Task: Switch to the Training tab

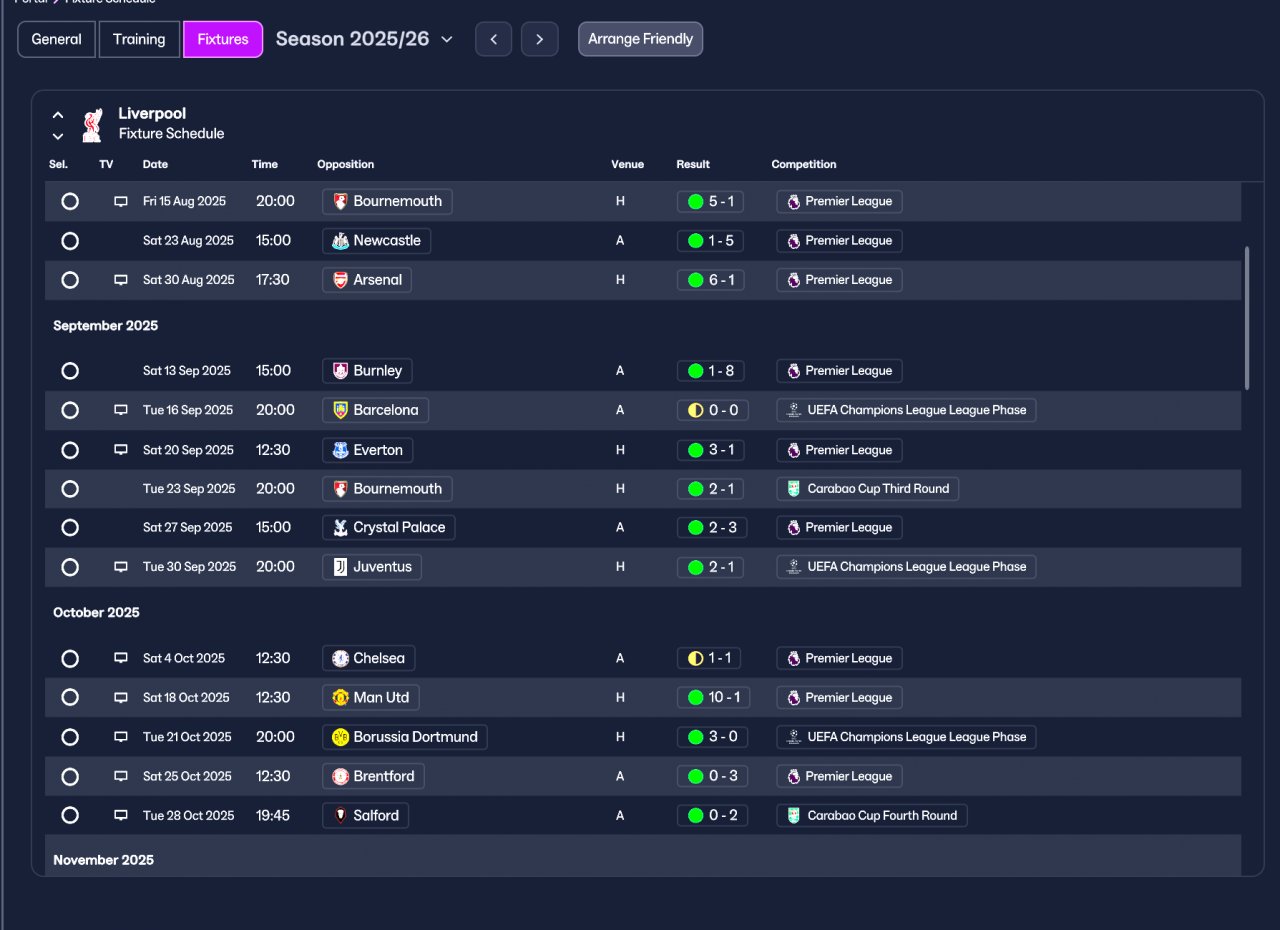Action: click(139, 39)
